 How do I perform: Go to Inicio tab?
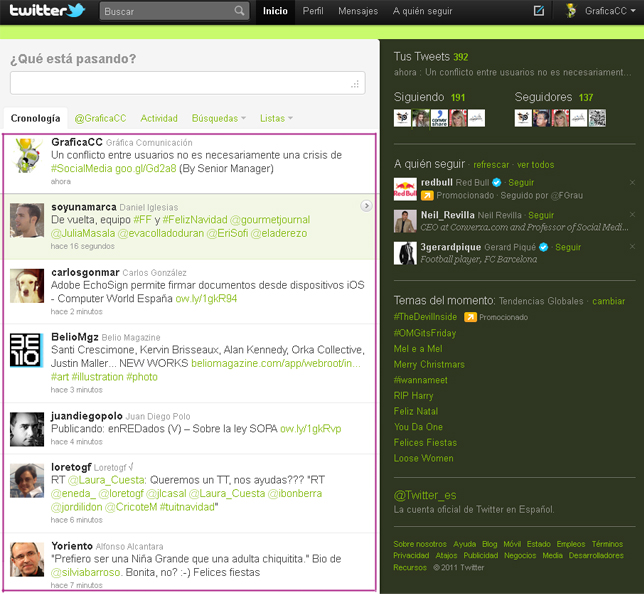275,11
